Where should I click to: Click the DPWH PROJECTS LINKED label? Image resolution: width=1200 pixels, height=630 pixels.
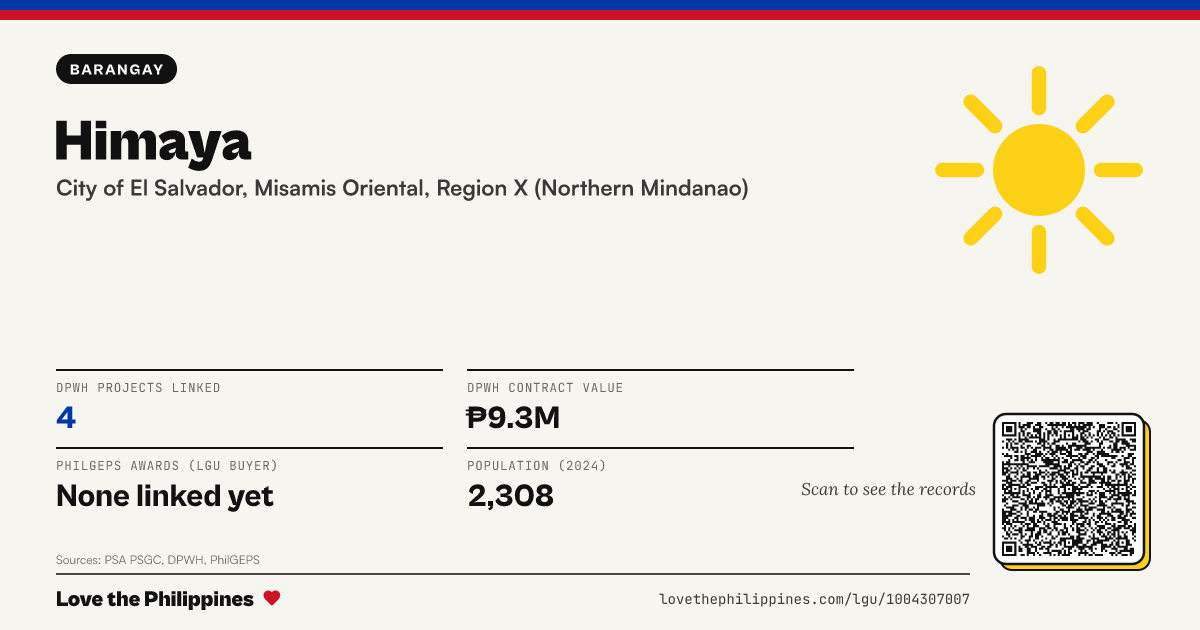point(138,388)
